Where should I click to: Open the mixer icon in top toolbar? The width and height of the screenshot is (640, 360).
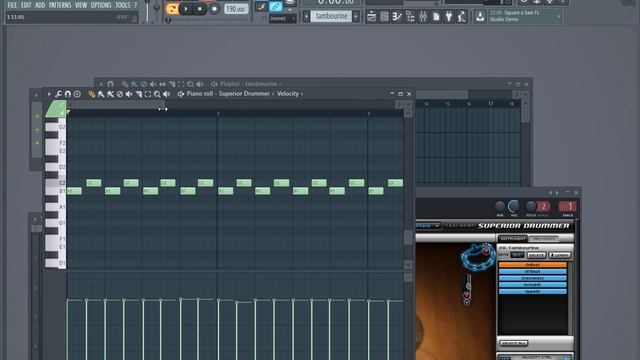pos(423,16)
